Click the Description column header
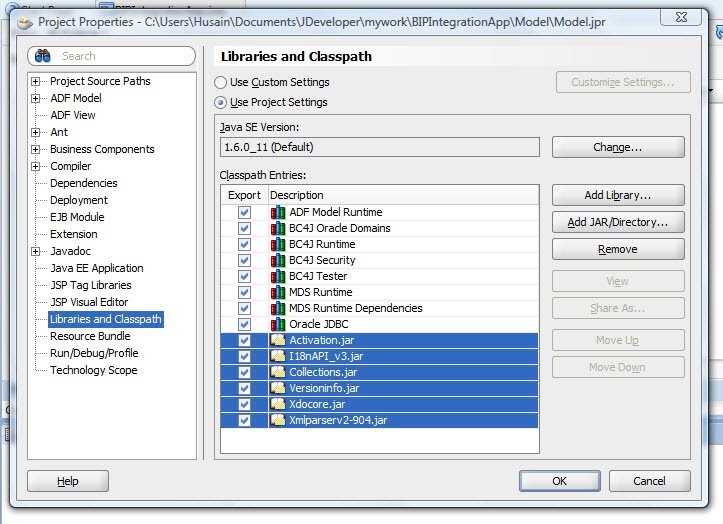The image size is (723, 524). [403, 195]
